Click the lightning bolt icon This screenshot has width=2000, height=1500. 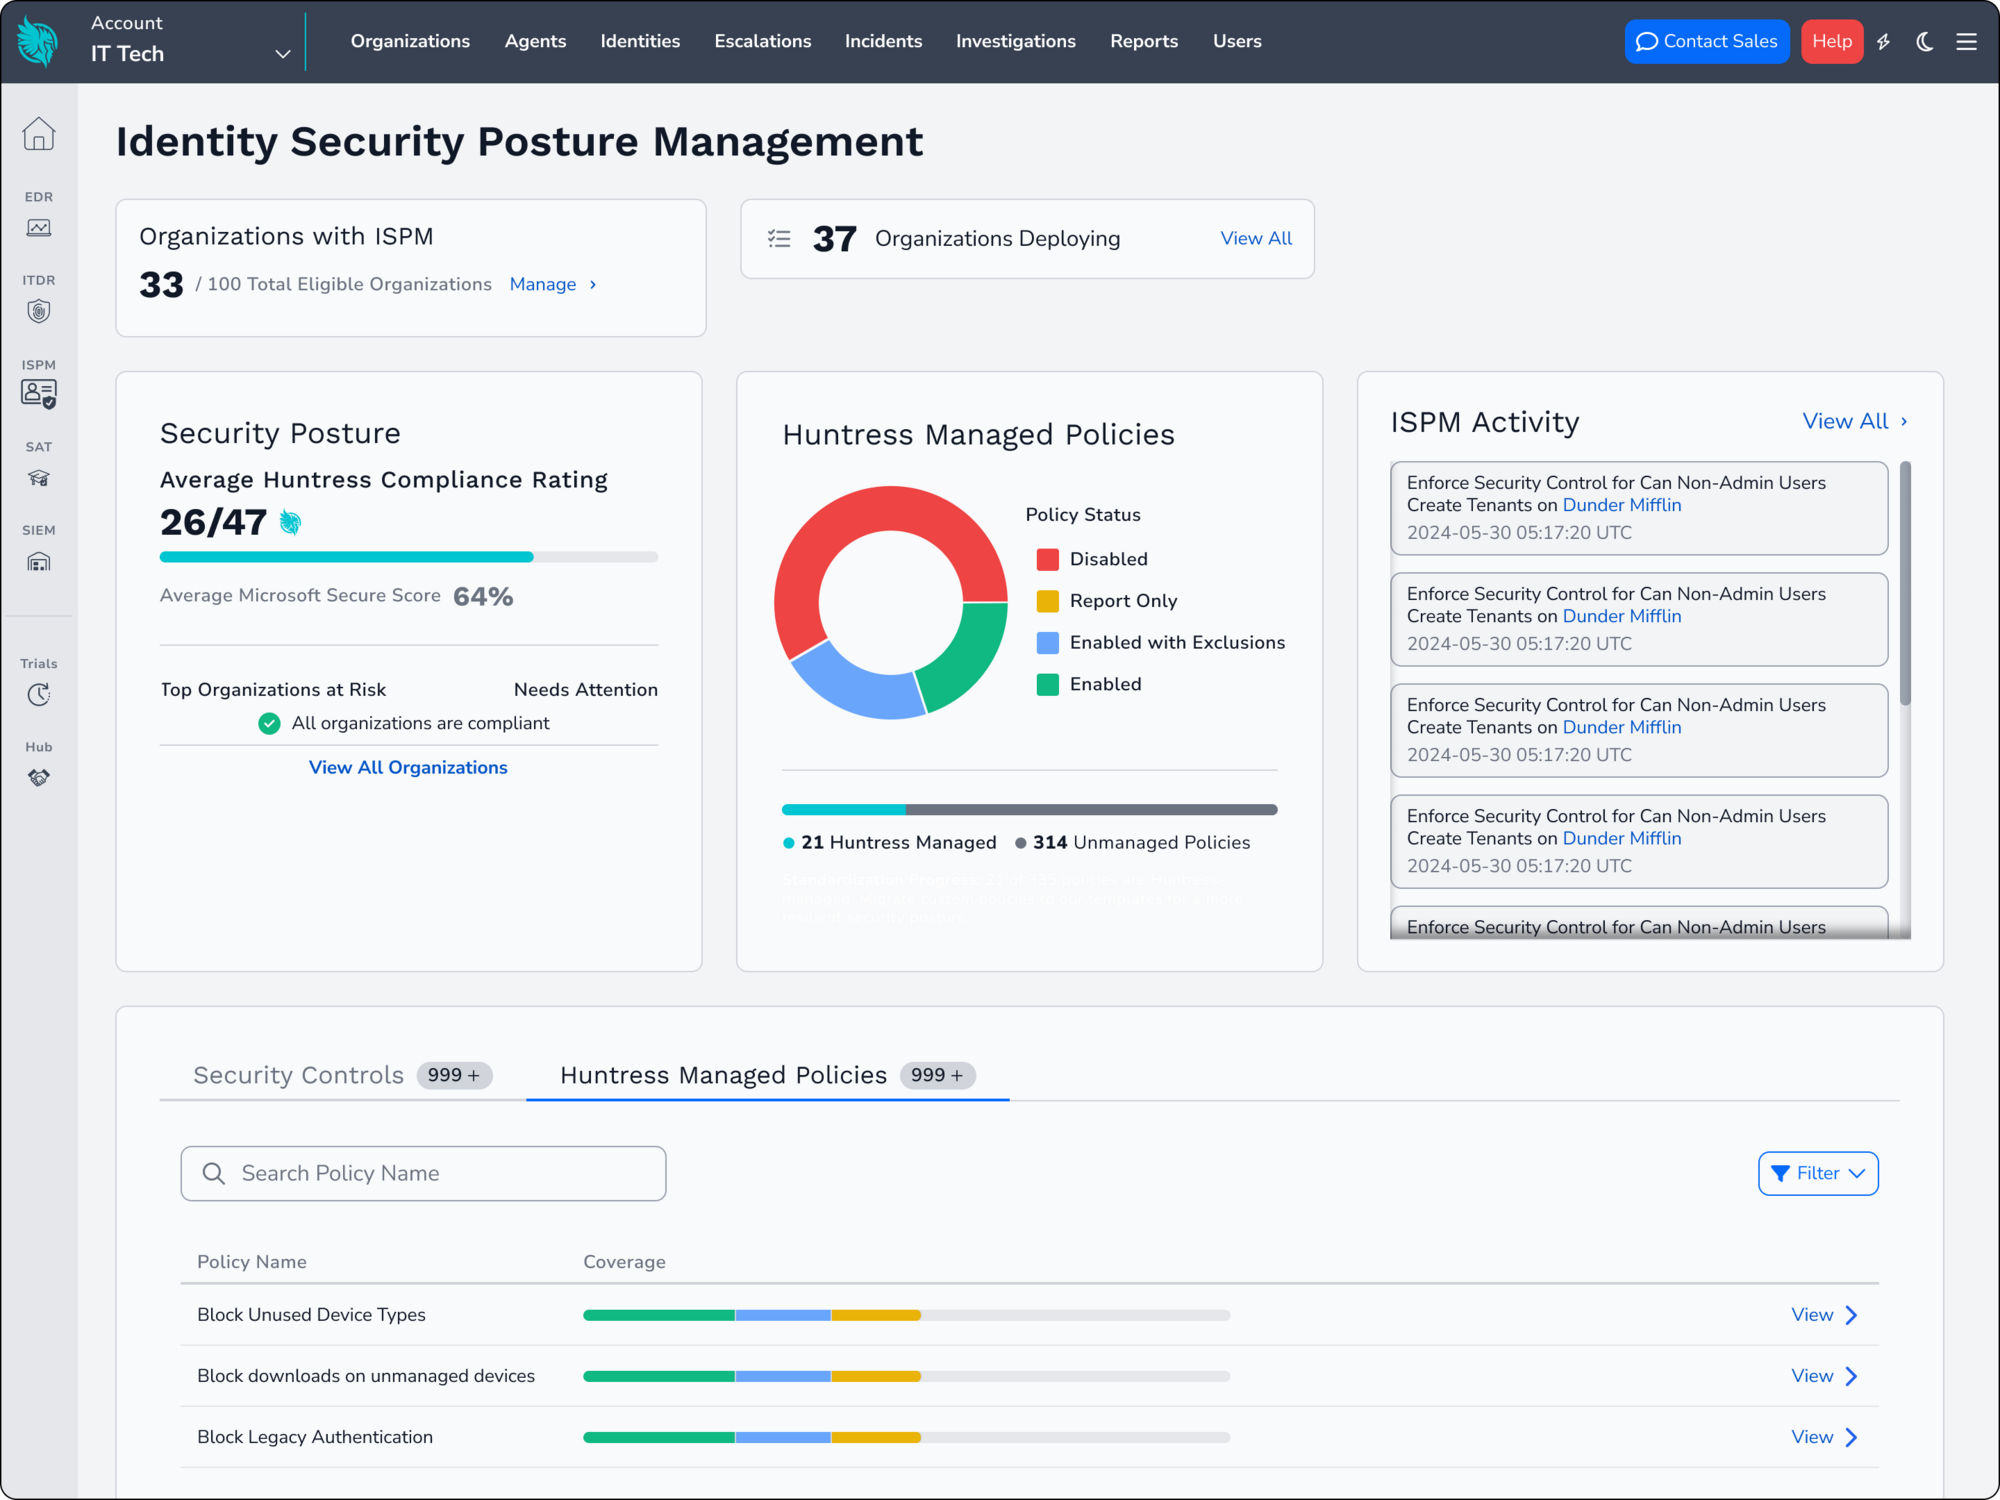1884,42
